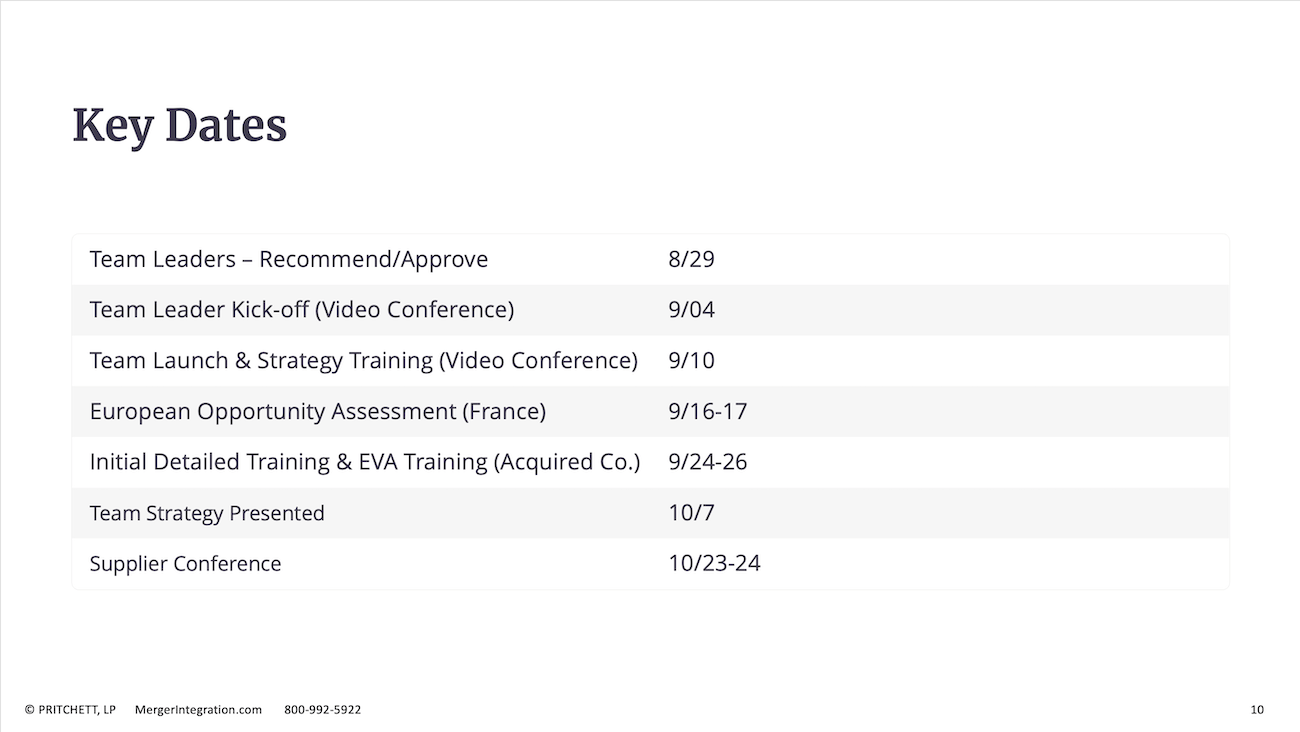Select 'Team Launch & Strategy Training' row label
This screenshot has width=1300, height=732.
[363, 361]
